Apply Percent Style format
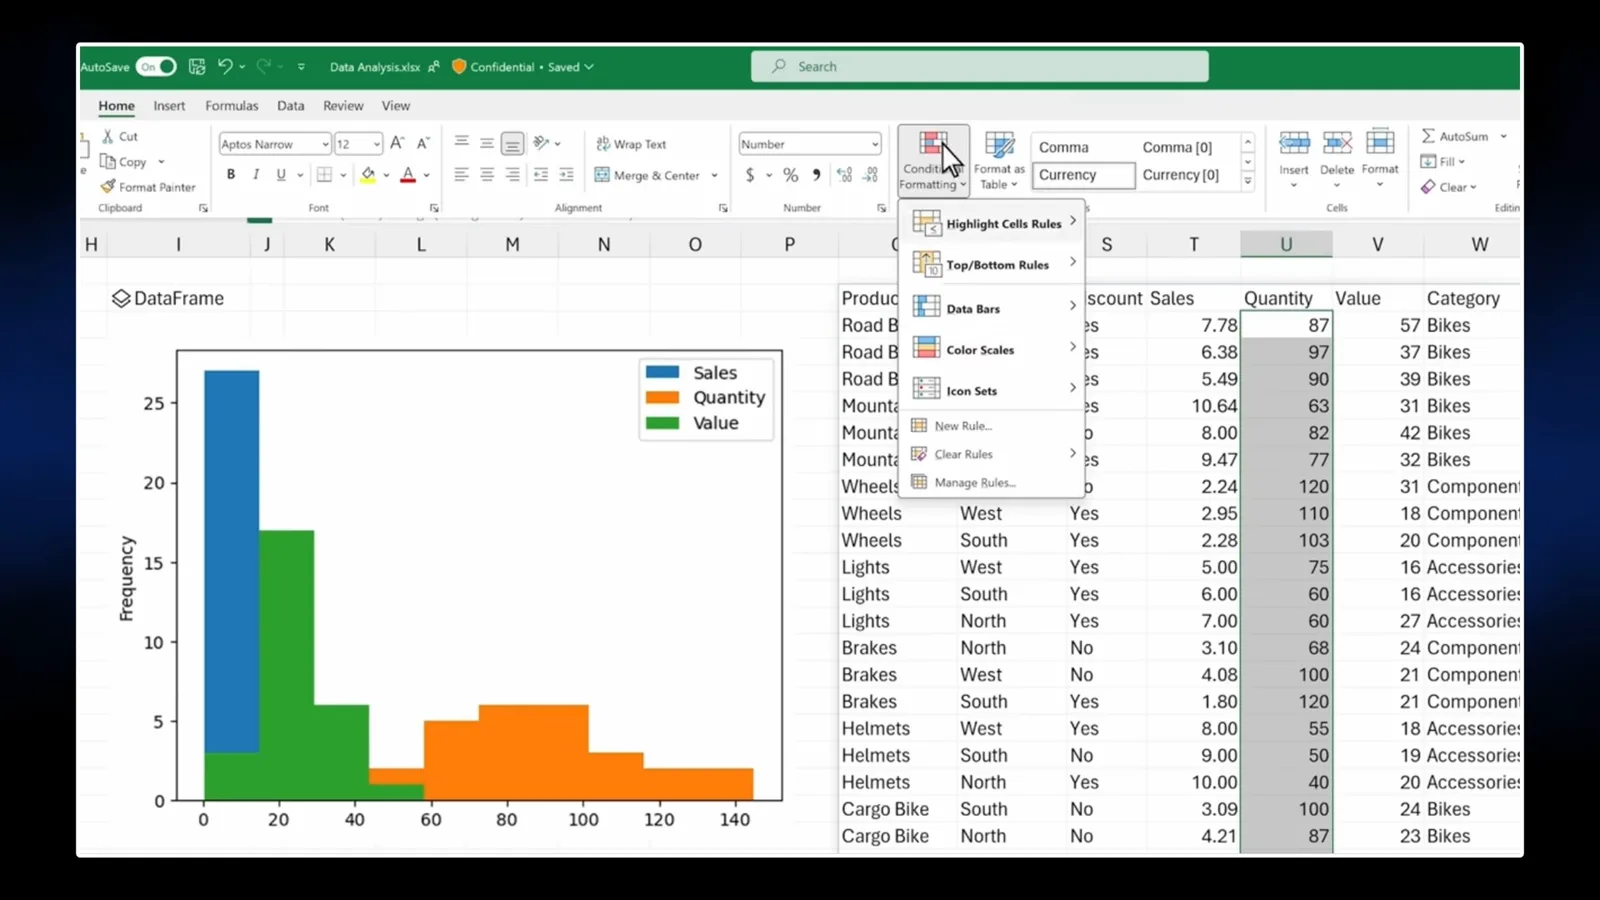The width and height of the screenshot is (1600, 900). click(791, 175)
